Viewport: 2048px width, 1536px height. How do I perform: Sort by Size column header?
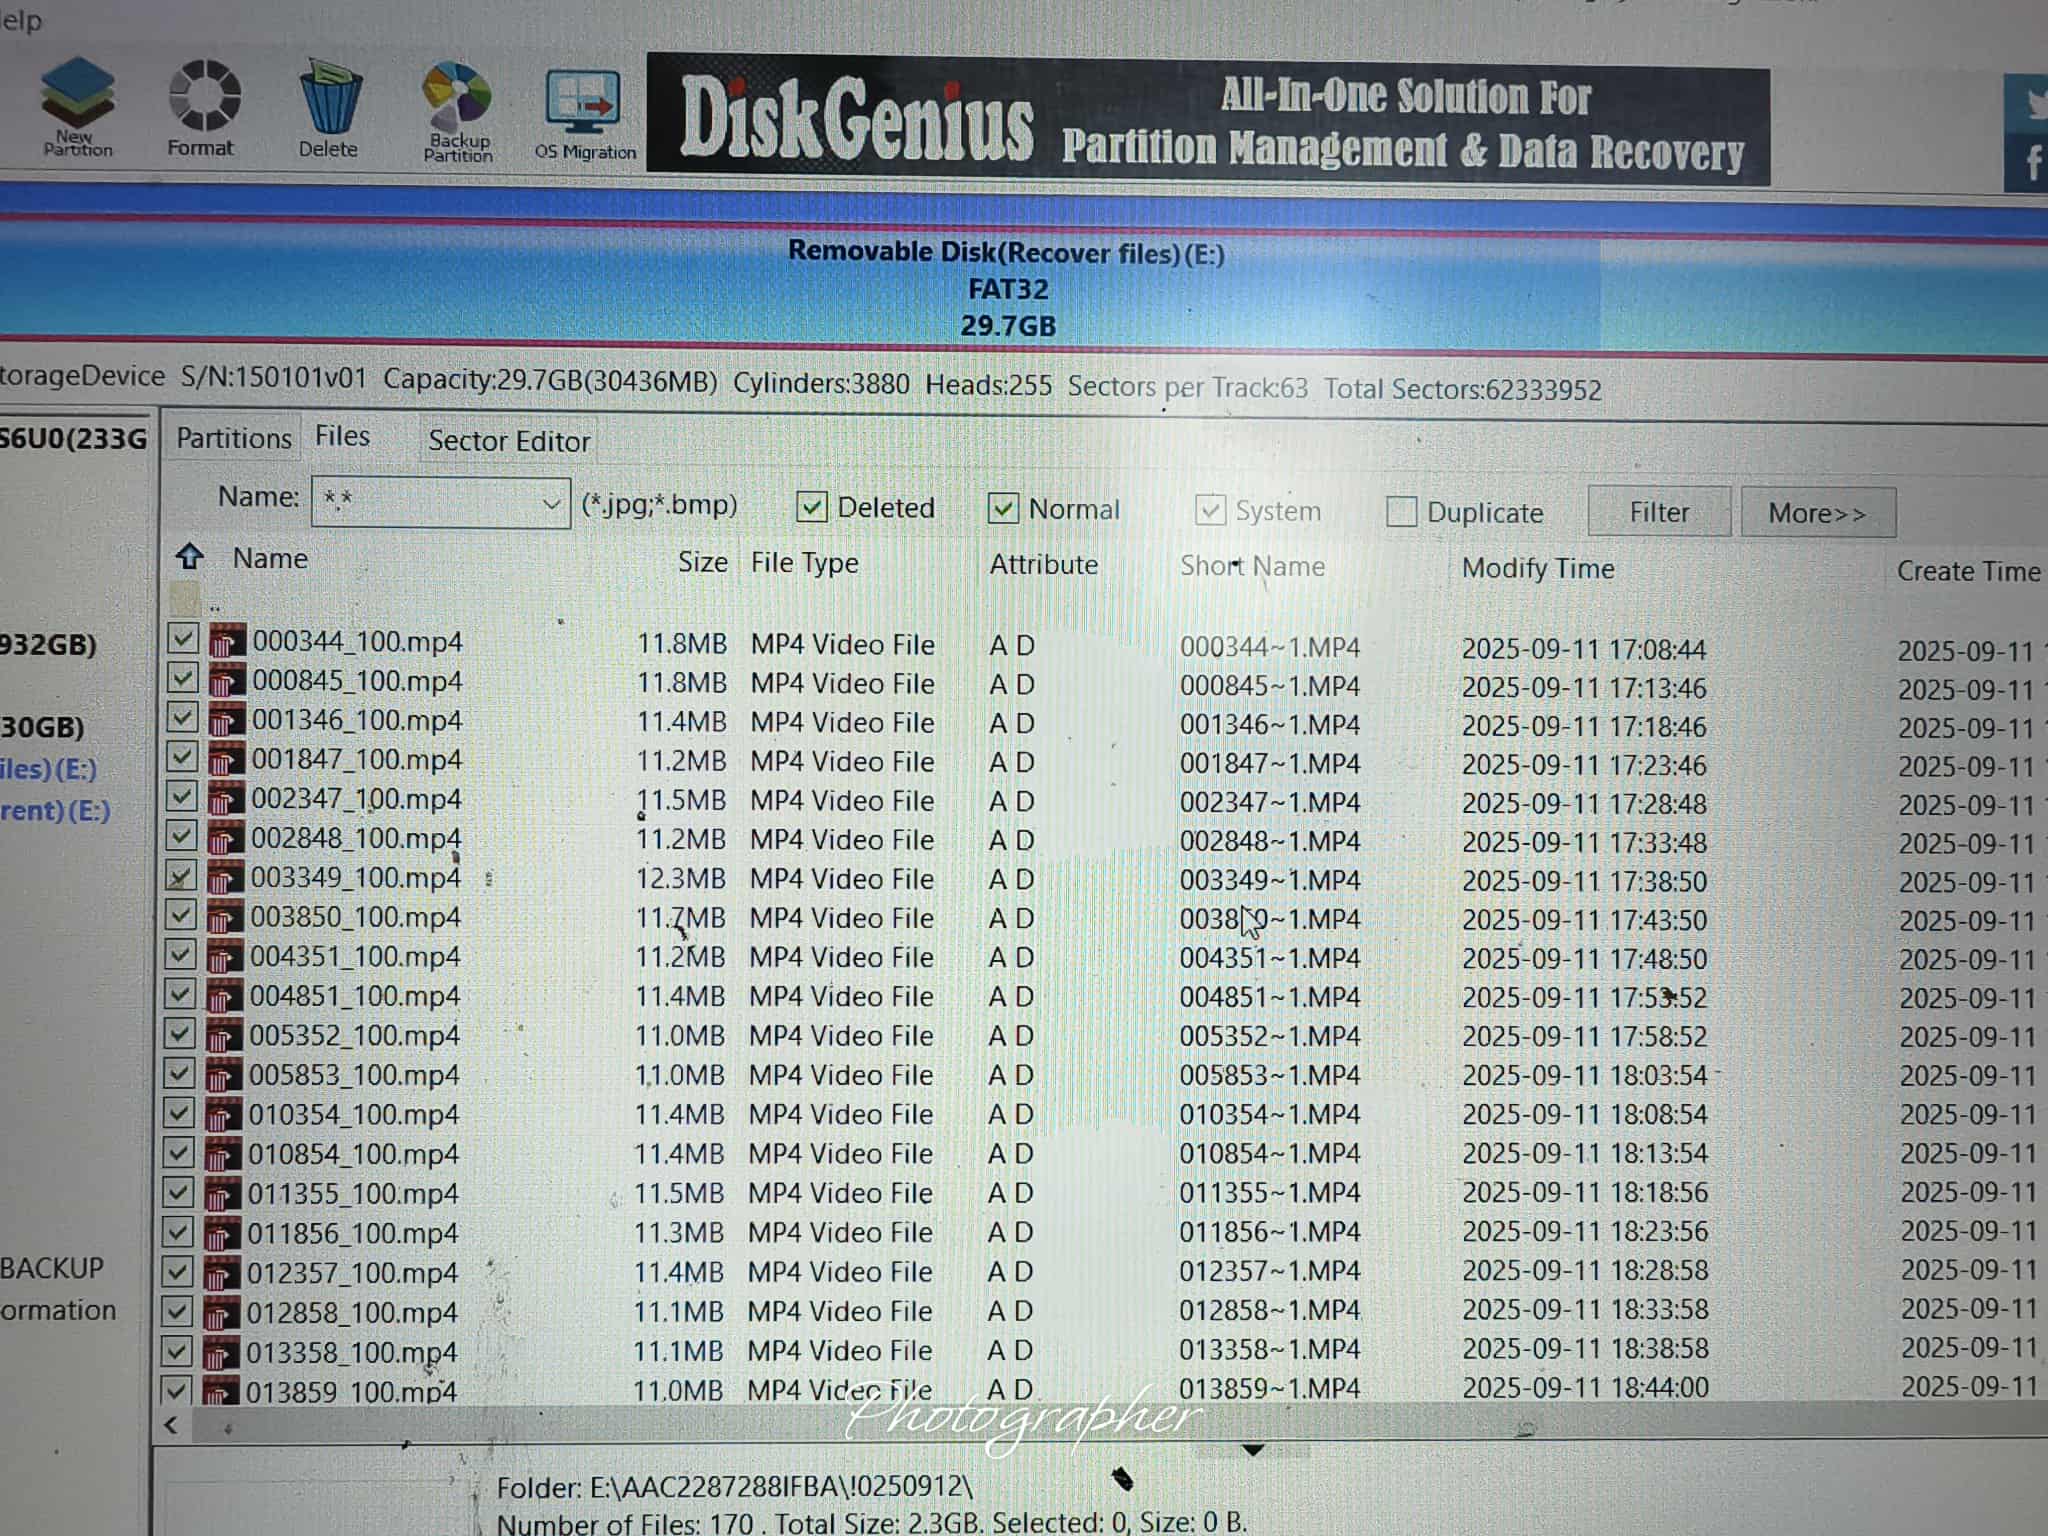pyautogui.click(x=702, y=562)
